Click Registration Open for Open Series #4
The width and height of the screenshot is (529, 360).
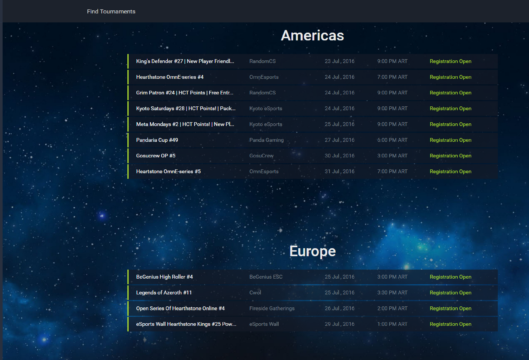tap(450, 308)
